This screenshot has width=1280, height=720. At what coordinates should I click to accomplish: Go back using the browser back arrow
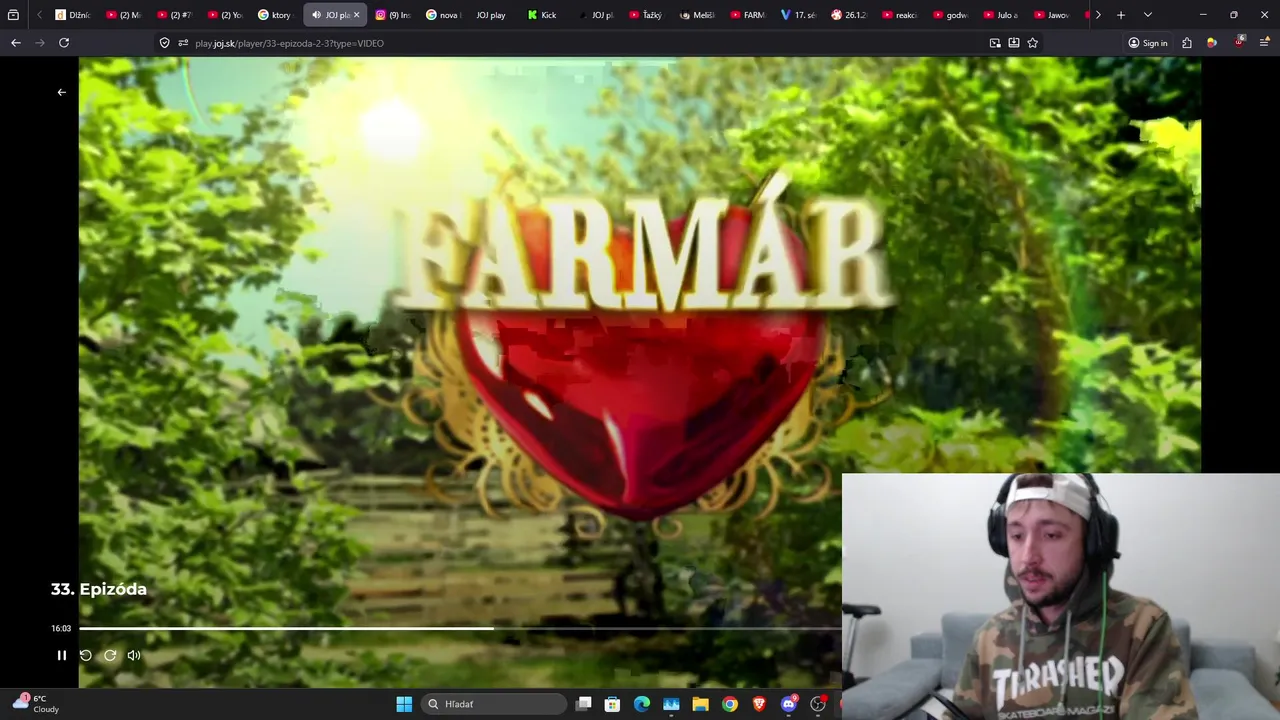click(x=16, y=43)
